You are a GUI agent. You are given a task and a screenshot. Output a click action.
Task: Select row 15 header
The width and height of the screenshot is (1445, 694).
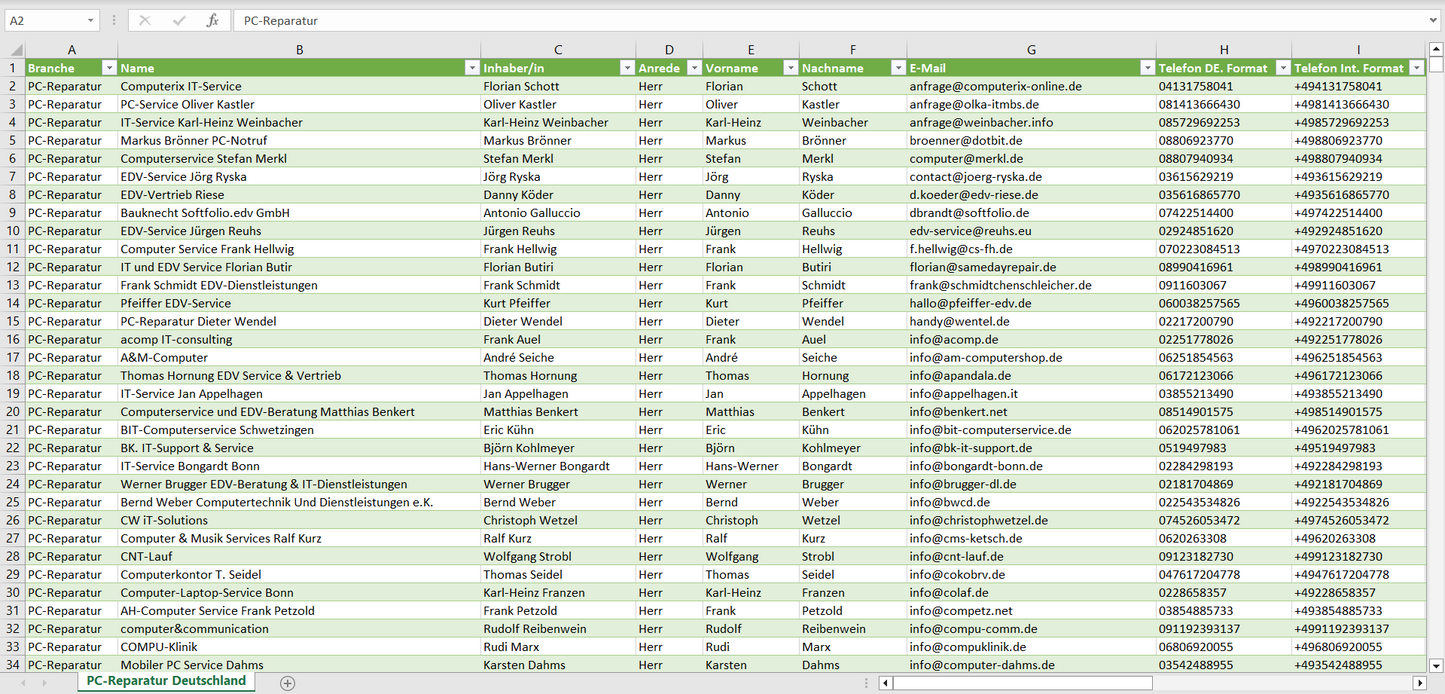(x=13, y=321)
